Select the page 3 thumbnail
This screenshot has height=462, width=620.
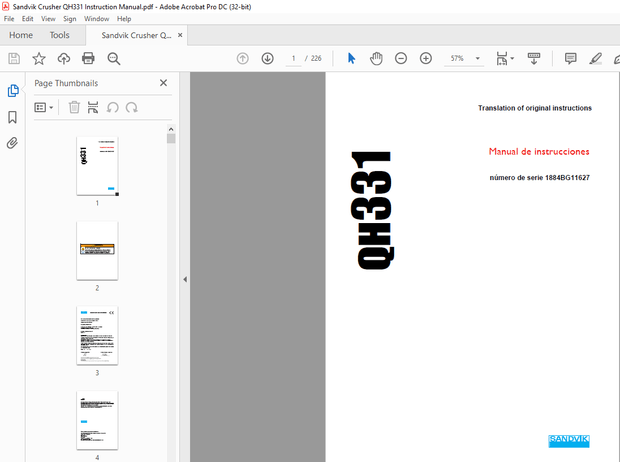[97, 335]
